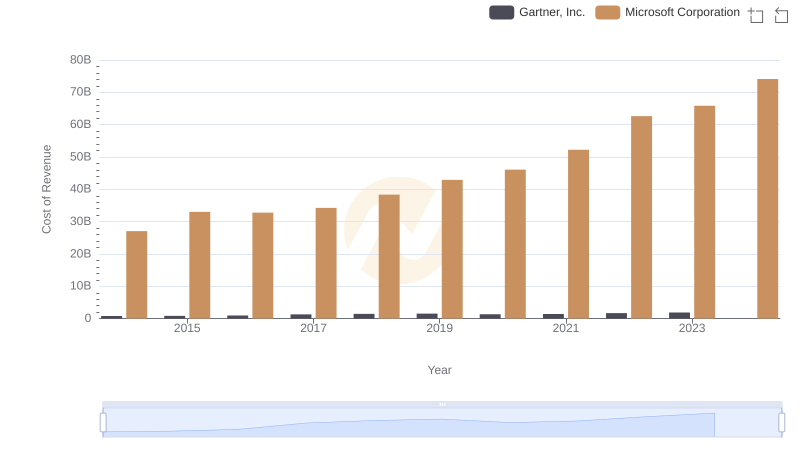Click the Microsoft tan legend swatch
Screen dimensions: 800x461
click(x=608, y=12)
